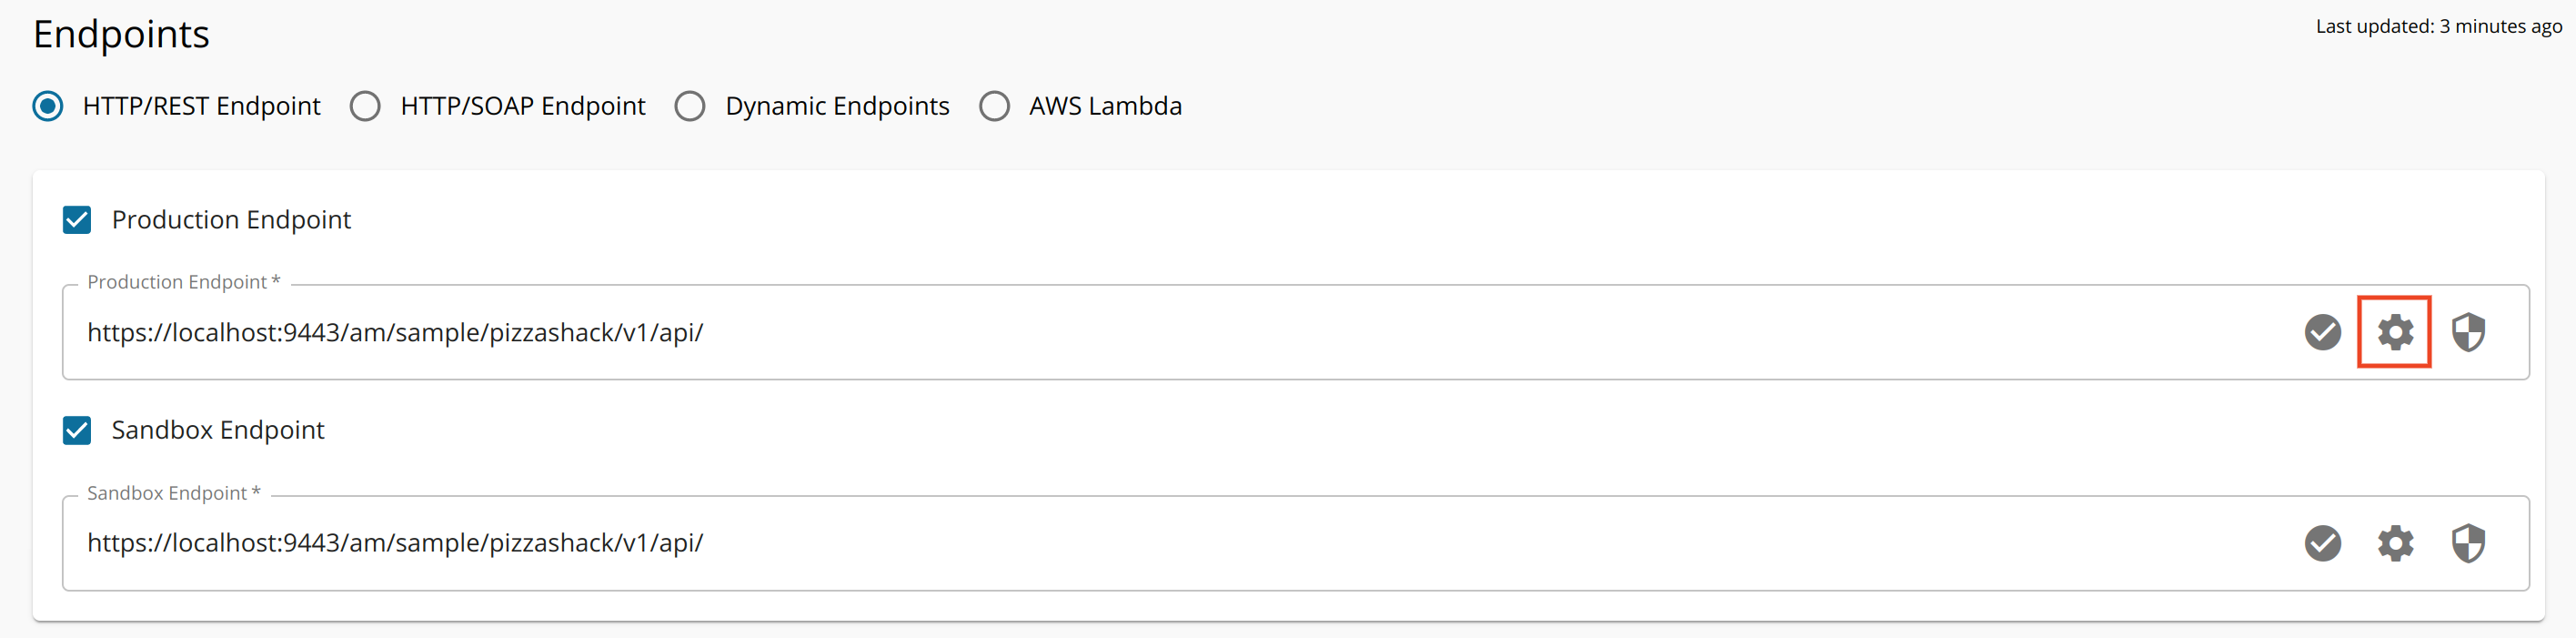Choose the Dynamic Endpoints radio option
The image size is (2576, 638).
[690, 106]
